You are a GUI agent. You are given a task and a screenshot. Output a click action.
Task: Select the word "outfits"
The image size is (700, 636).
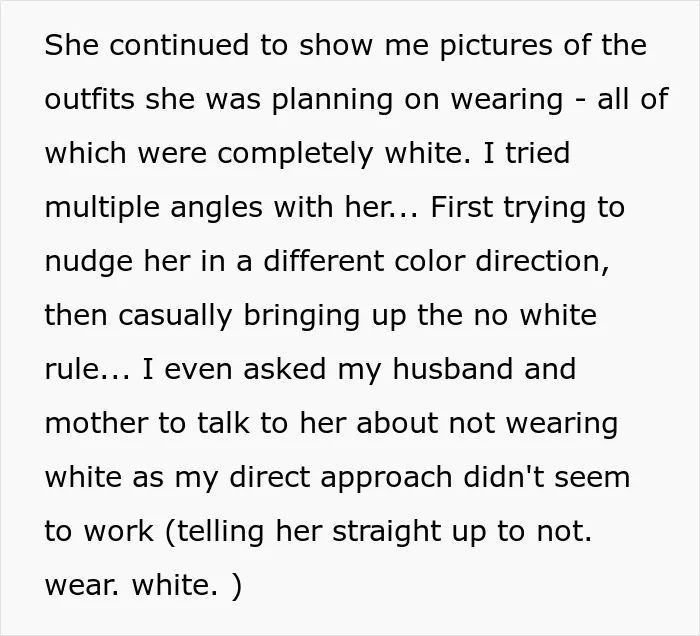click(x=90, y=99)
